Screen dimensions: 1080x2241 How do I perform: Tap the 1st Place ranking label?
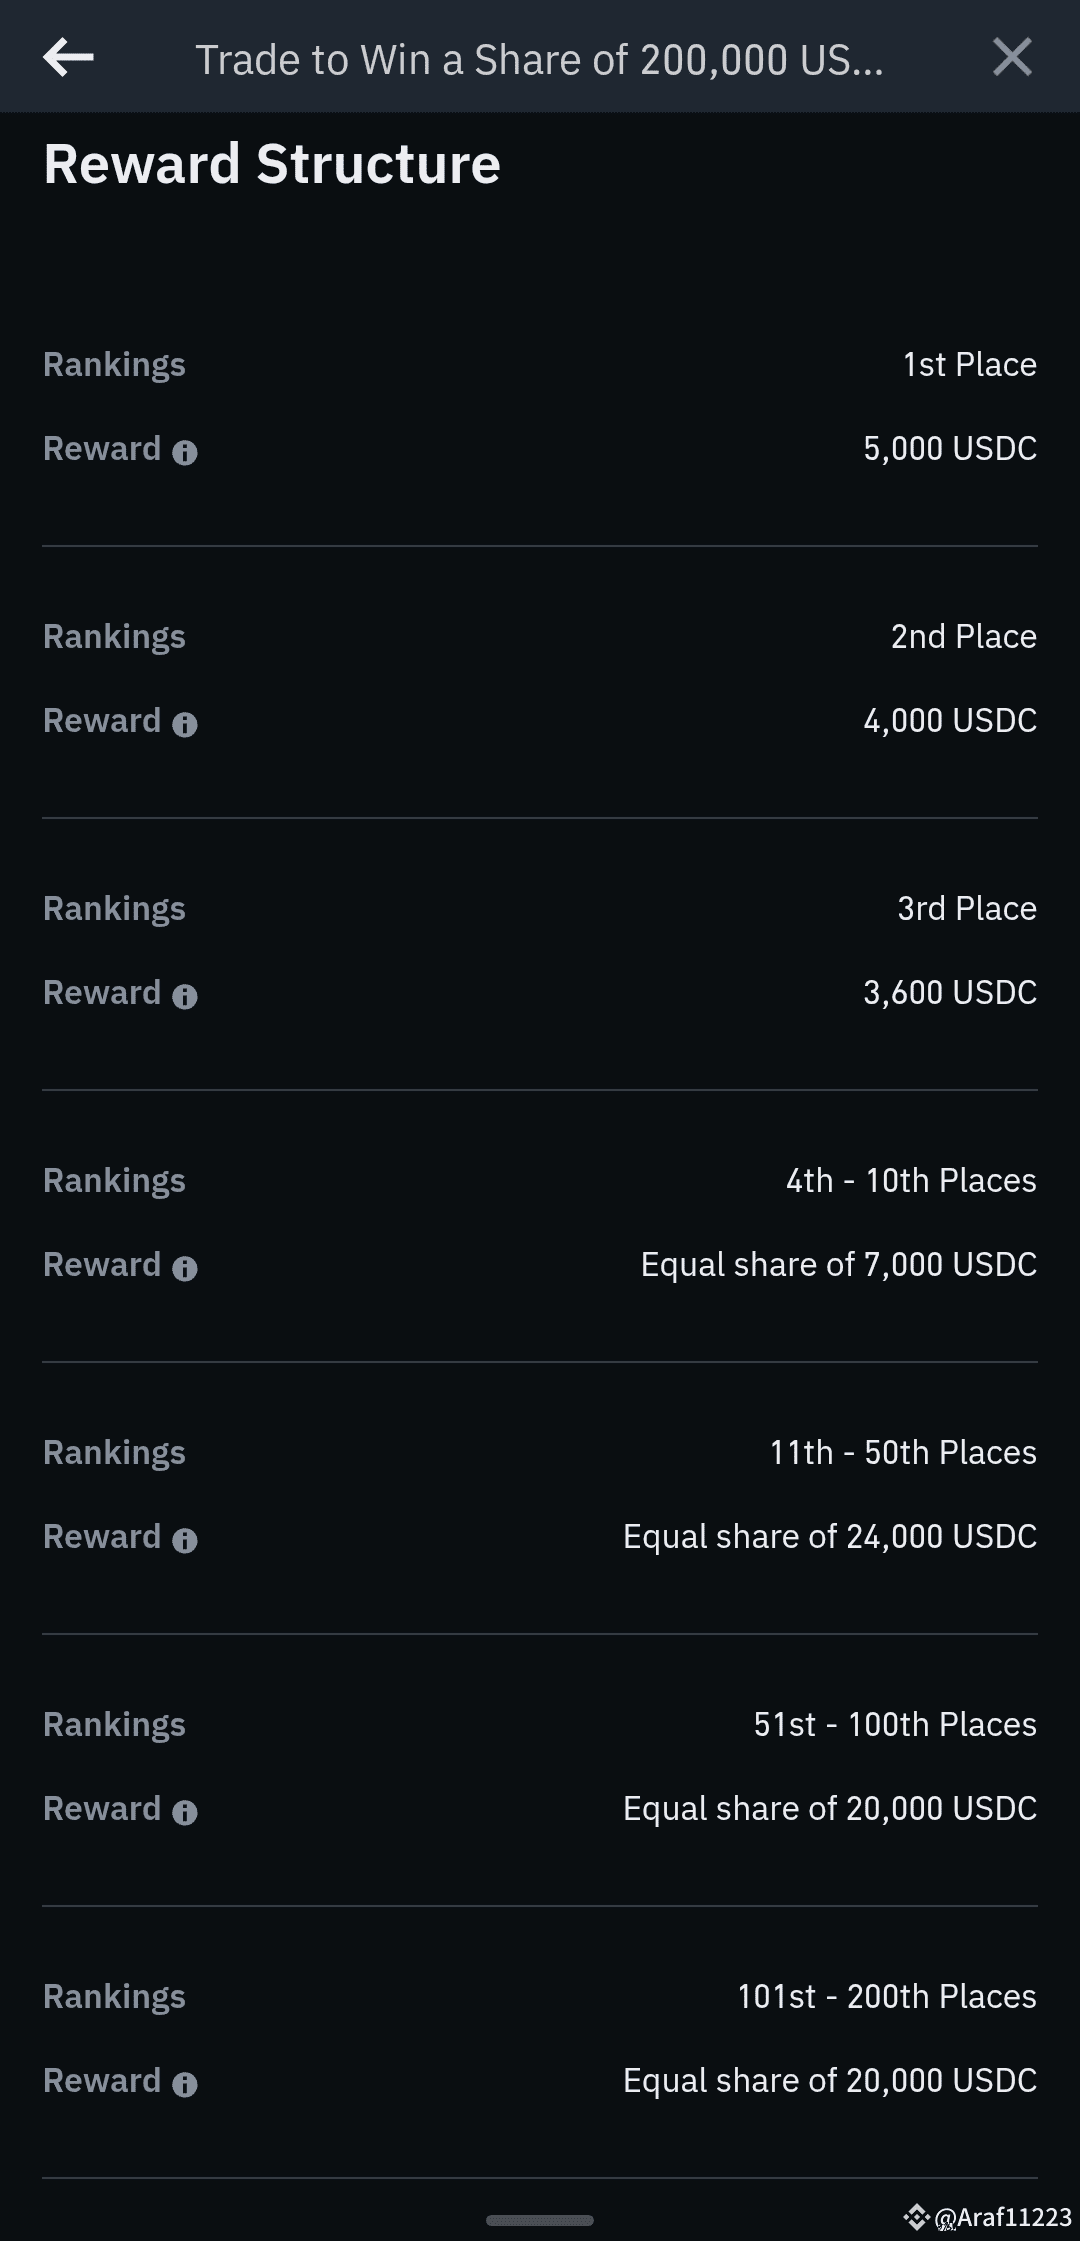(969, 365)
